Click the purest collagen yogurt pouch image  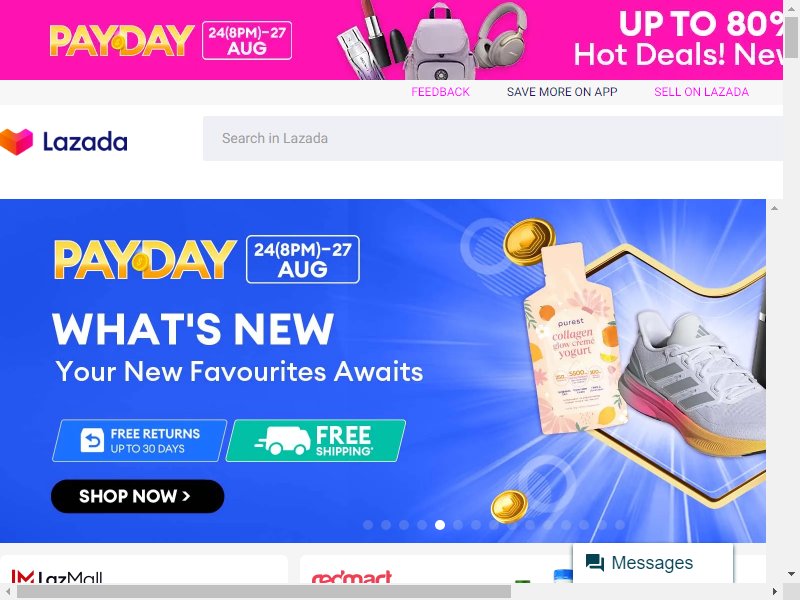[573, 340]
